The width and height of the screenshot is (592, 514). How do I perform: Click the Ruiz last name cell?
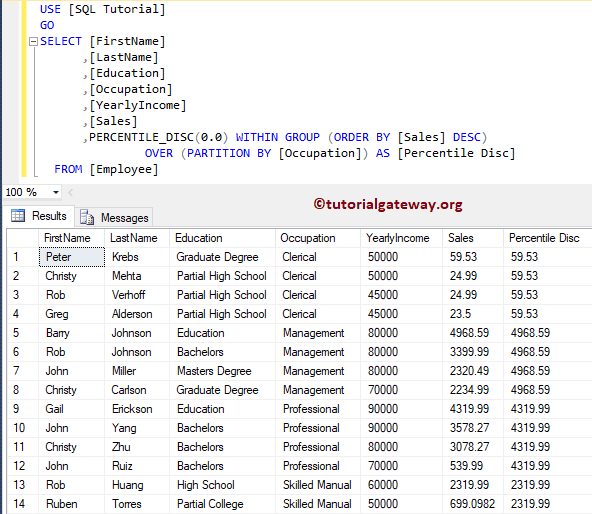[x=137, y=466]
